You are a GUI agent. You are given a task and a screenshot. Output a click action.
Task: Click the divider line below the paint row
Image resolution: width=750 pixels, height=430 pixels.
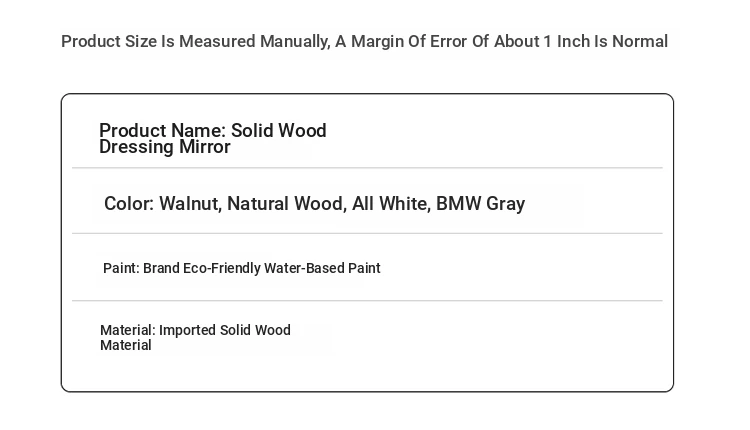[x=367, y=301]
